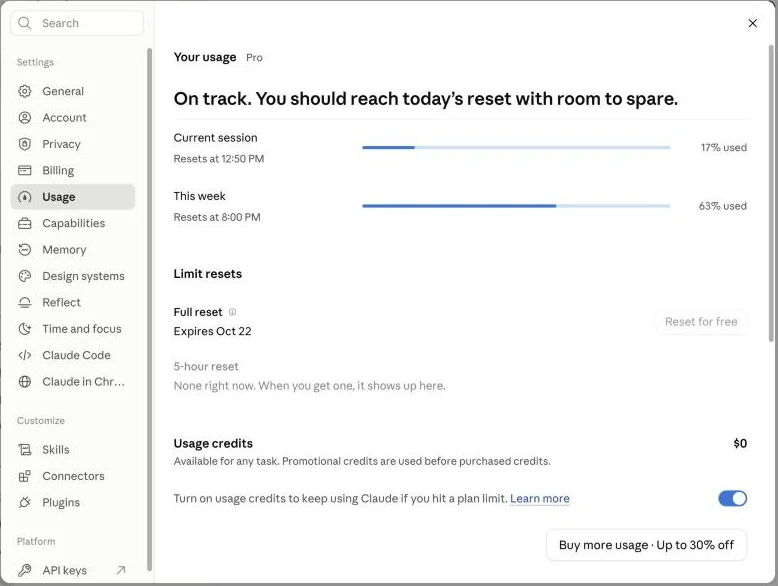This screenshot has height=586, width=778.
Task: Click the 'Platform' section label
Action: (36, 541)
